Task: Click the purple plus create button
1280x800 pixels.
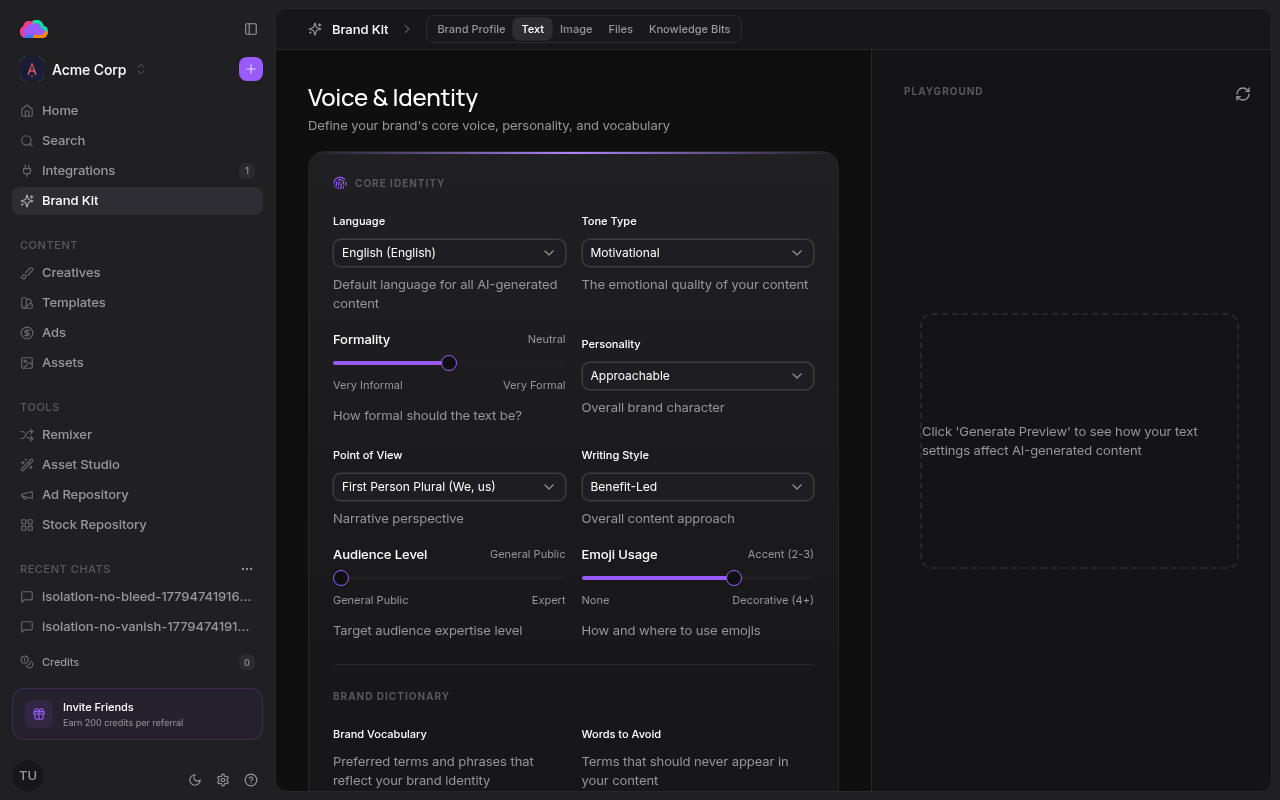Action: click(251, 69)
